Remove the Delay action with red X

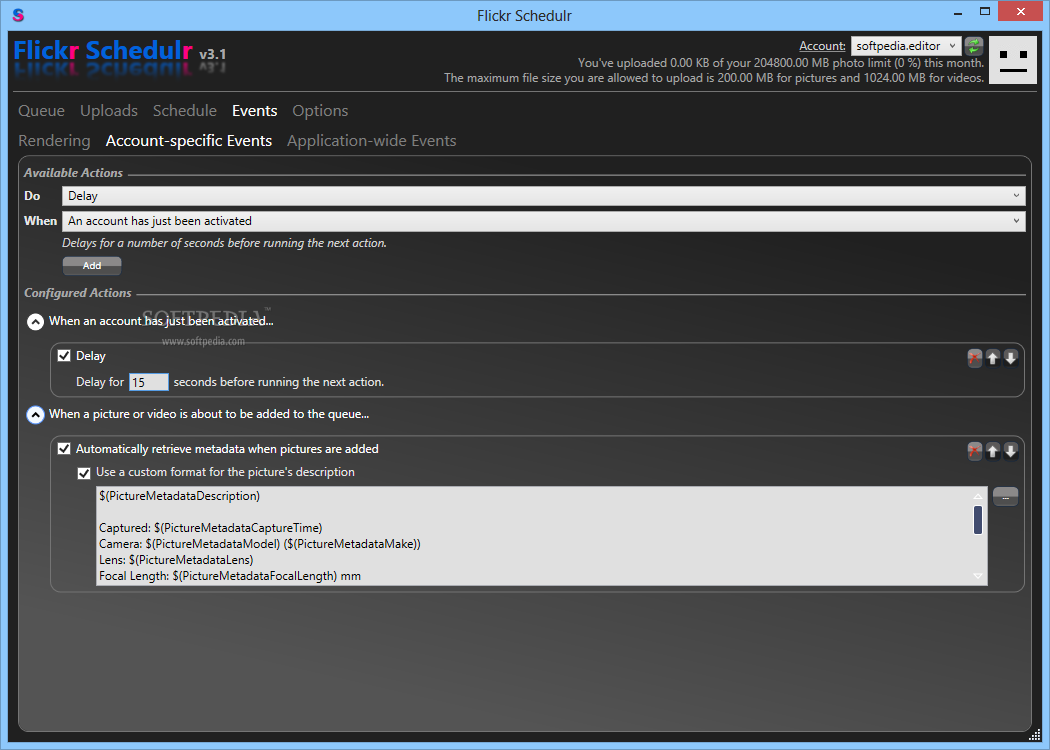pyautogui.click(x=974, y=358)
